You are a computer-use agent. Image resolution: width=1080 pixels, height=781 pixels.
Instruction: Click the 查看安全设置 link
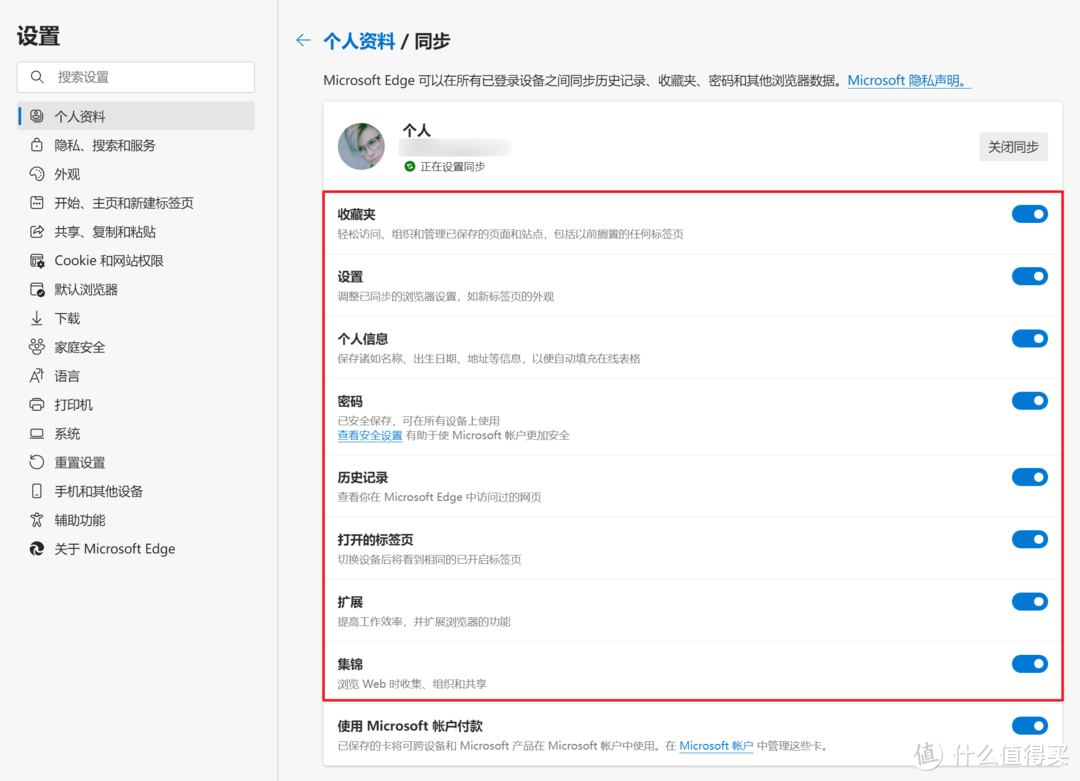[370, 435]
